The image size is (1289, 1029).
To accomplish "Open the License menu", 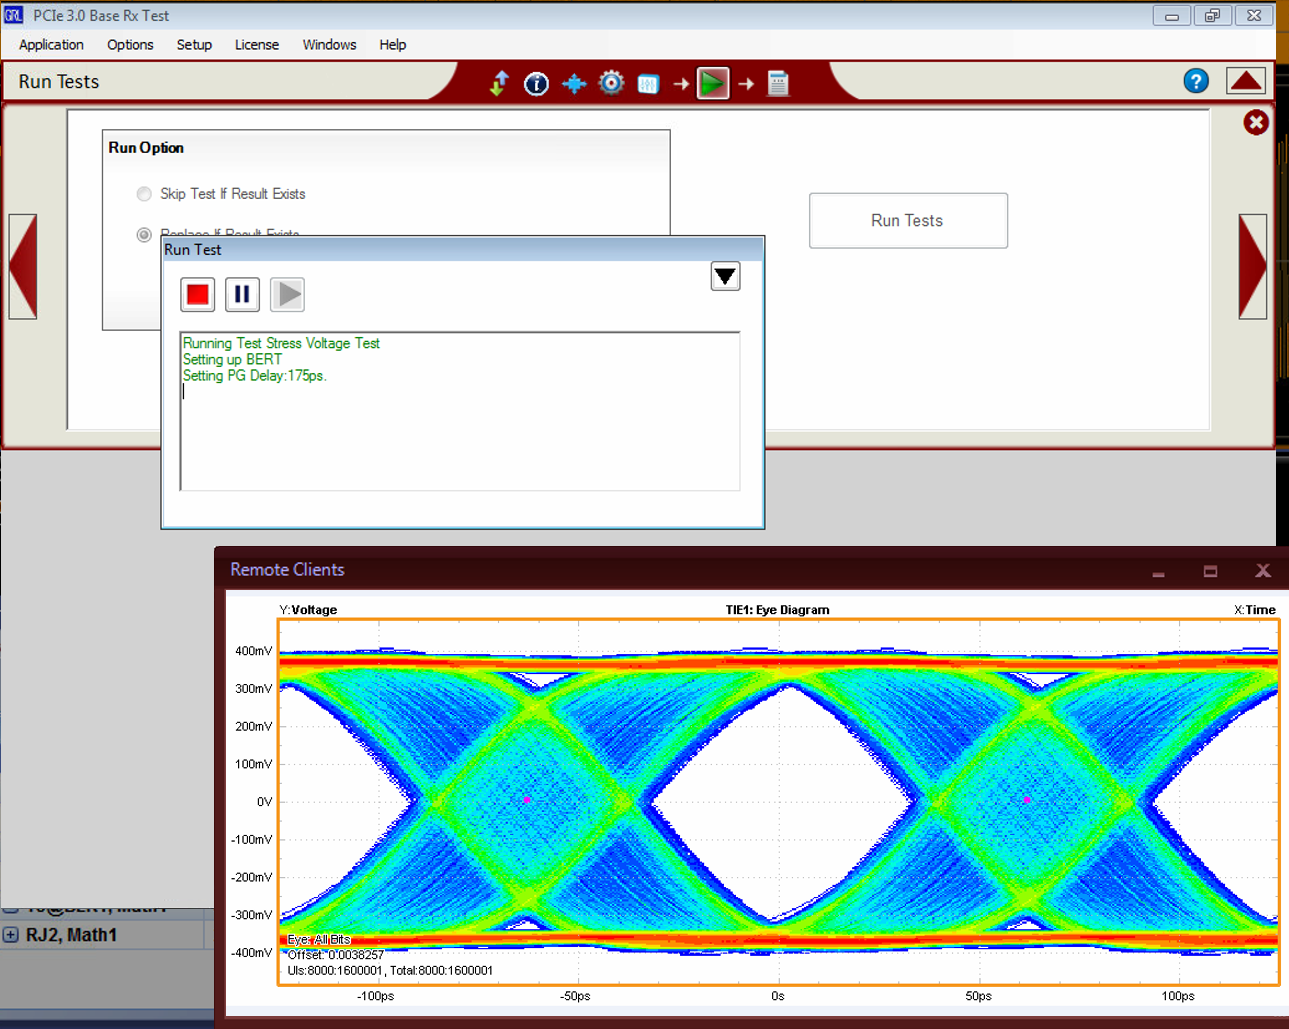I will click(256, 45).
